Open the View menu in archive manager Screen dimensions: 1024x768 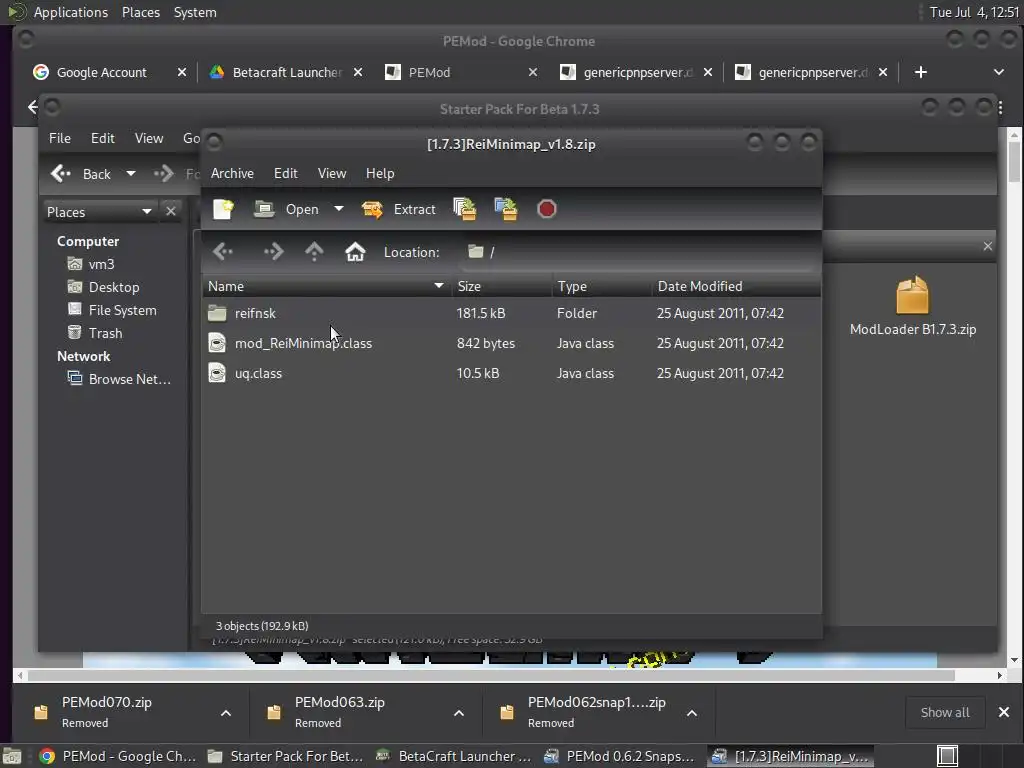tap(332, 173)
